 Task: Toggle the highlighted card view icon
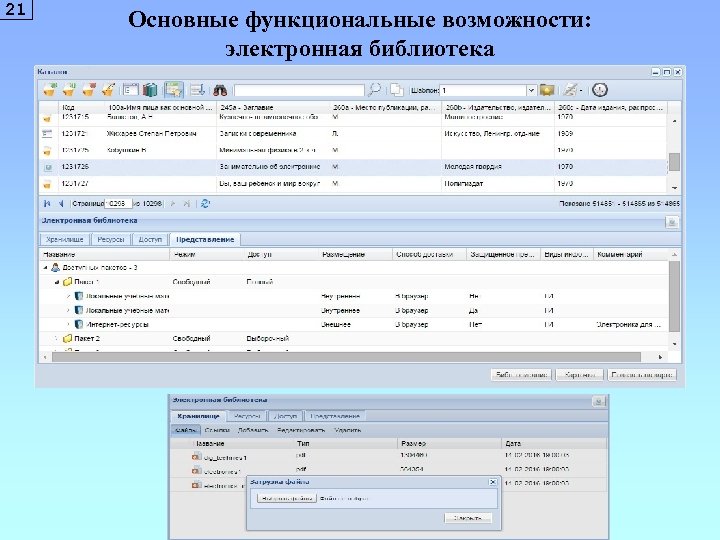(173, 90)
